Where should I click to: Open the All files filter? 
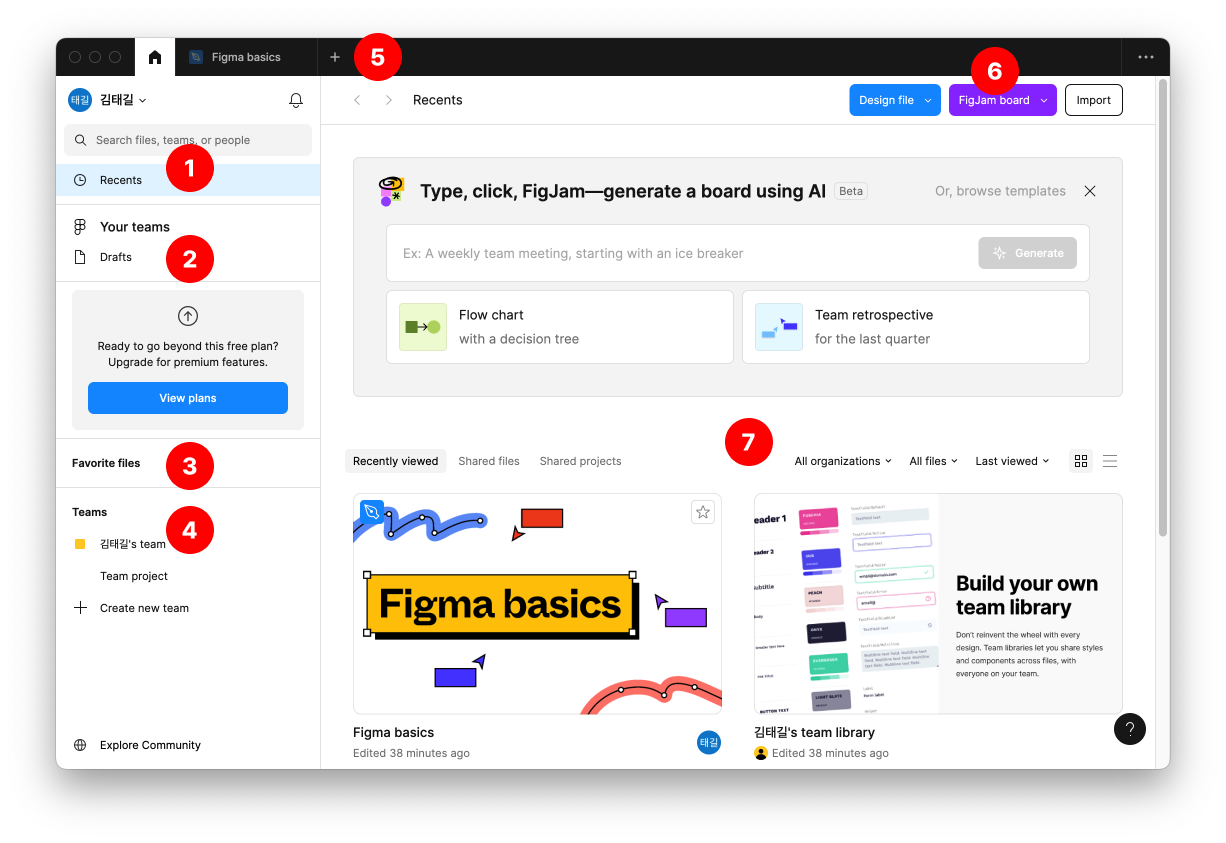pos(933,461)
